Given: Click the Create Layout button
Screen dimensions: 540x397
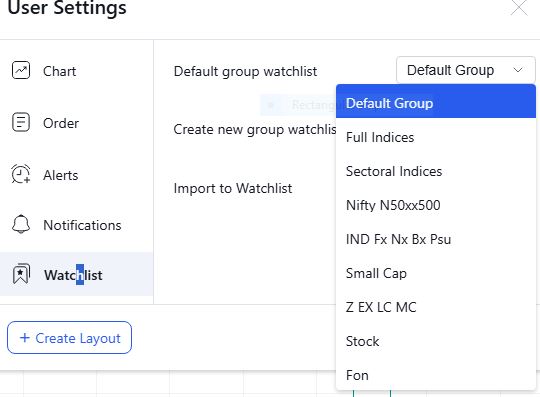Looking at the screenshot, I should [x=69, y=337].
